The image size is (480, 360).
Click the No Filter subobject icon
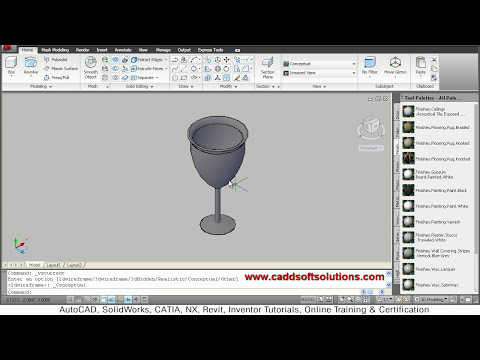370,65
